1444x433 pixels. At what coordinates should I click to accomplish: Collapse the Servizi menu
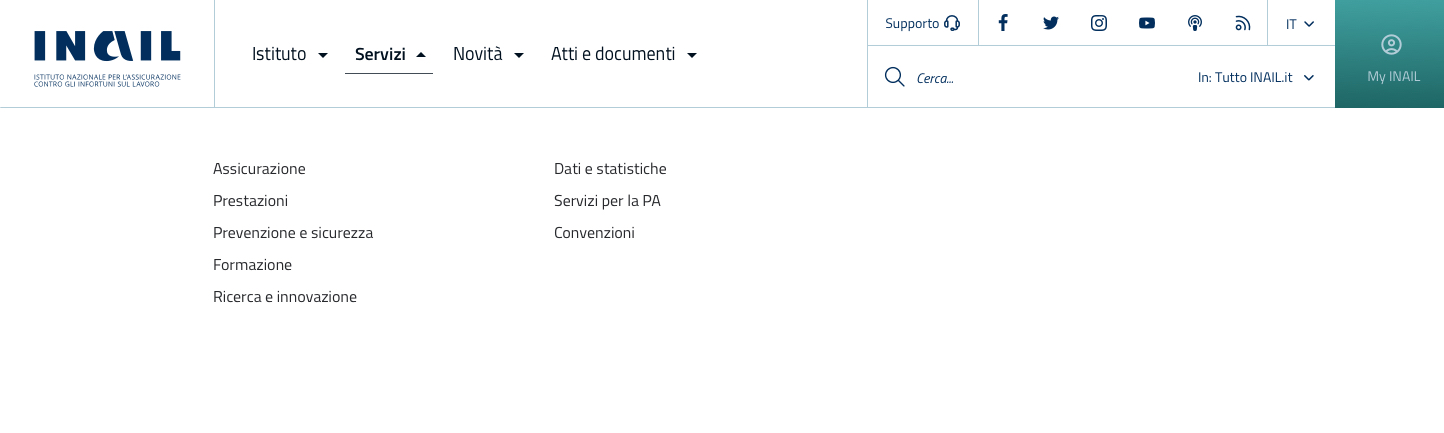pyautogui.click(x=390, y=54)
